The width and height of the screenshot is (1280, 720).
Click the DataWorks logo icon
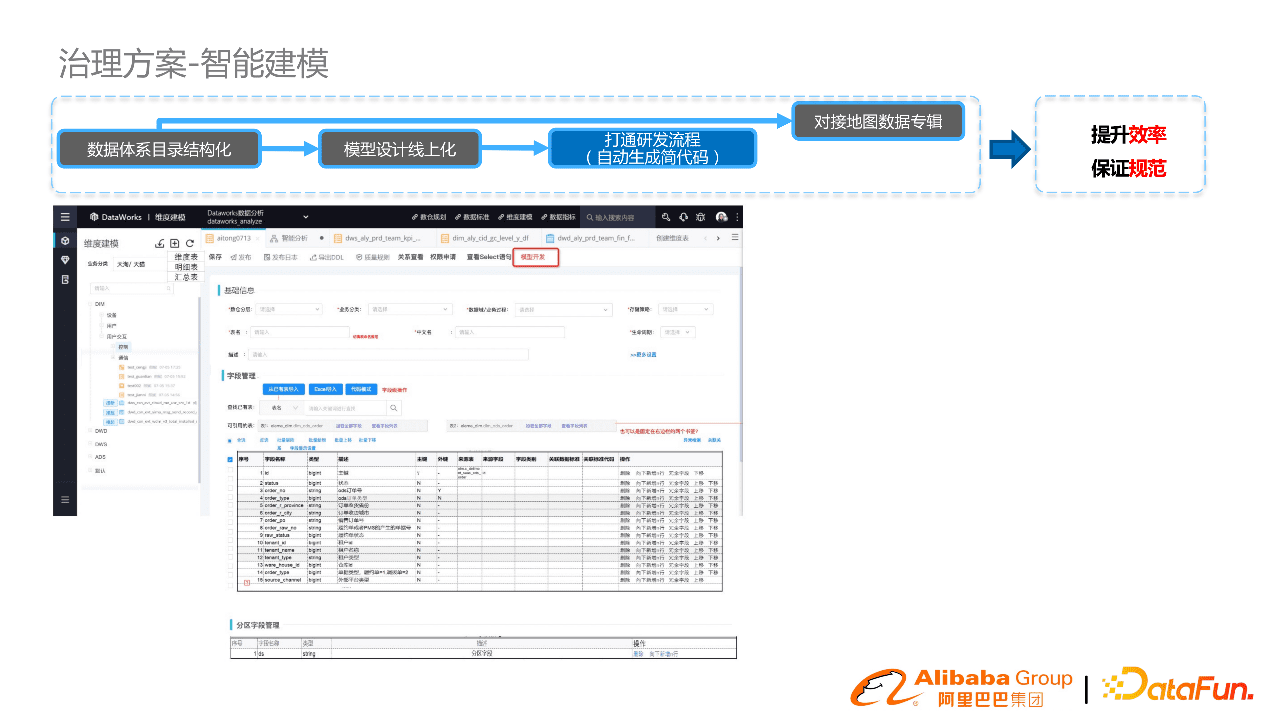[x=94, y=217]
